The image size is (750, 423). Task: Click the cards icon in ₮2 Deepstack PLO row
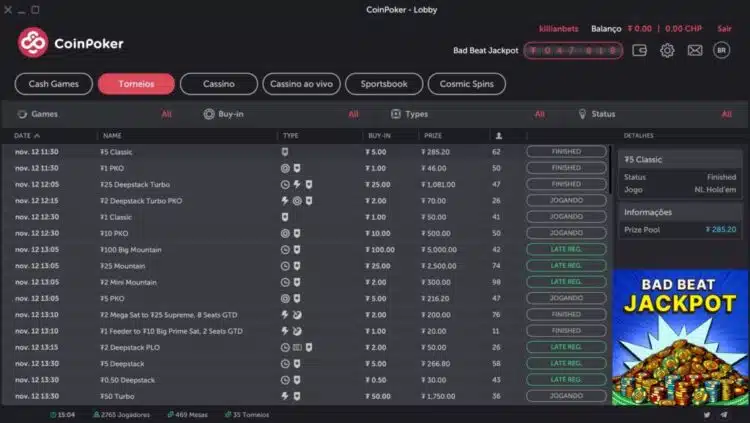[x=297, y=347]
